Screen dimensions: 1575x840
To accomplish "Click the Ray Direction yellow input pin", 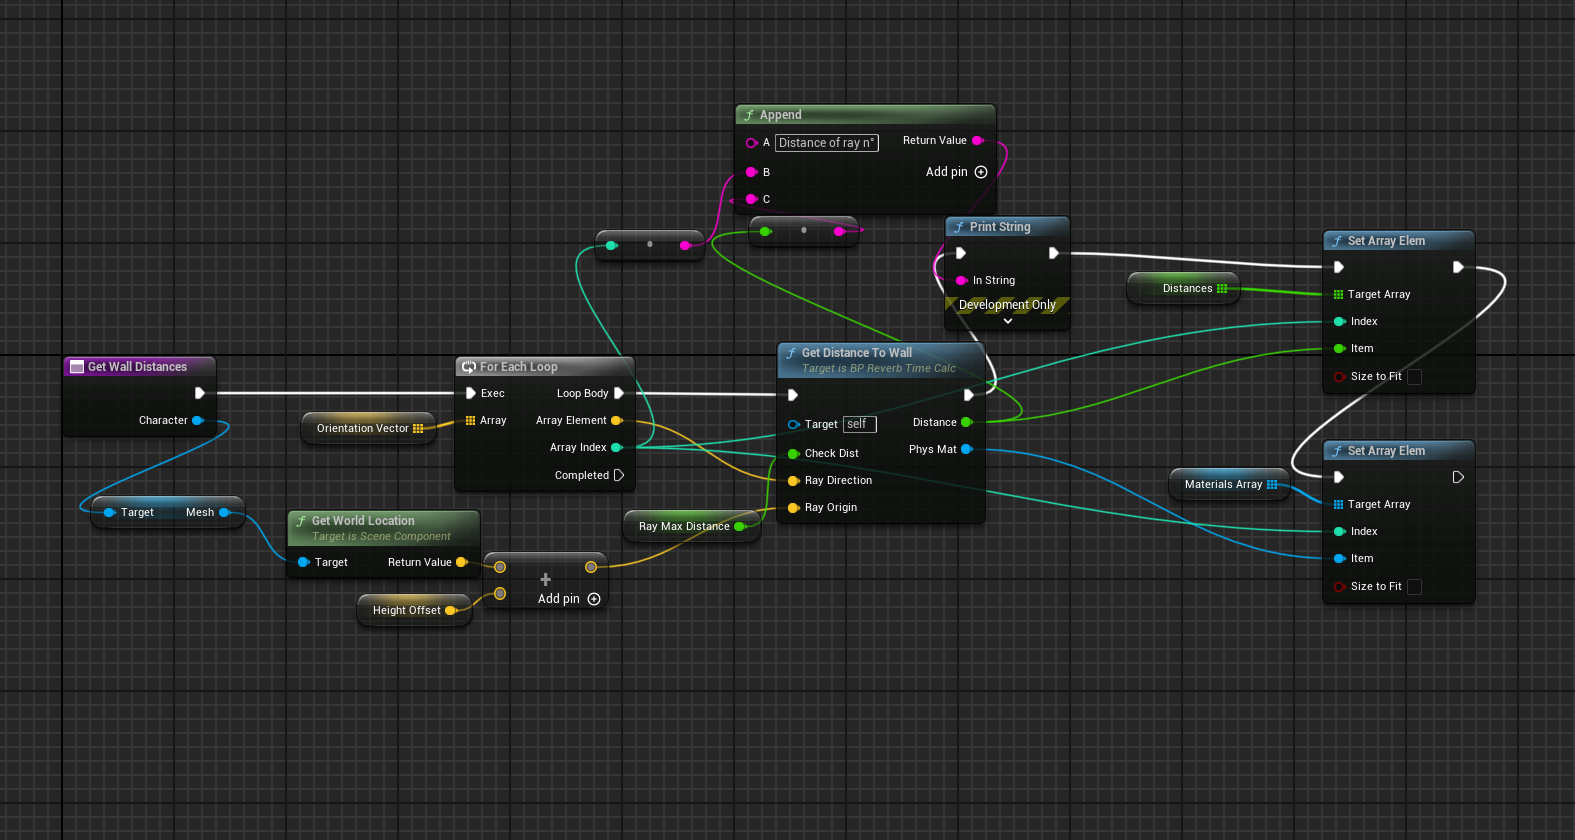I will 793,481.
